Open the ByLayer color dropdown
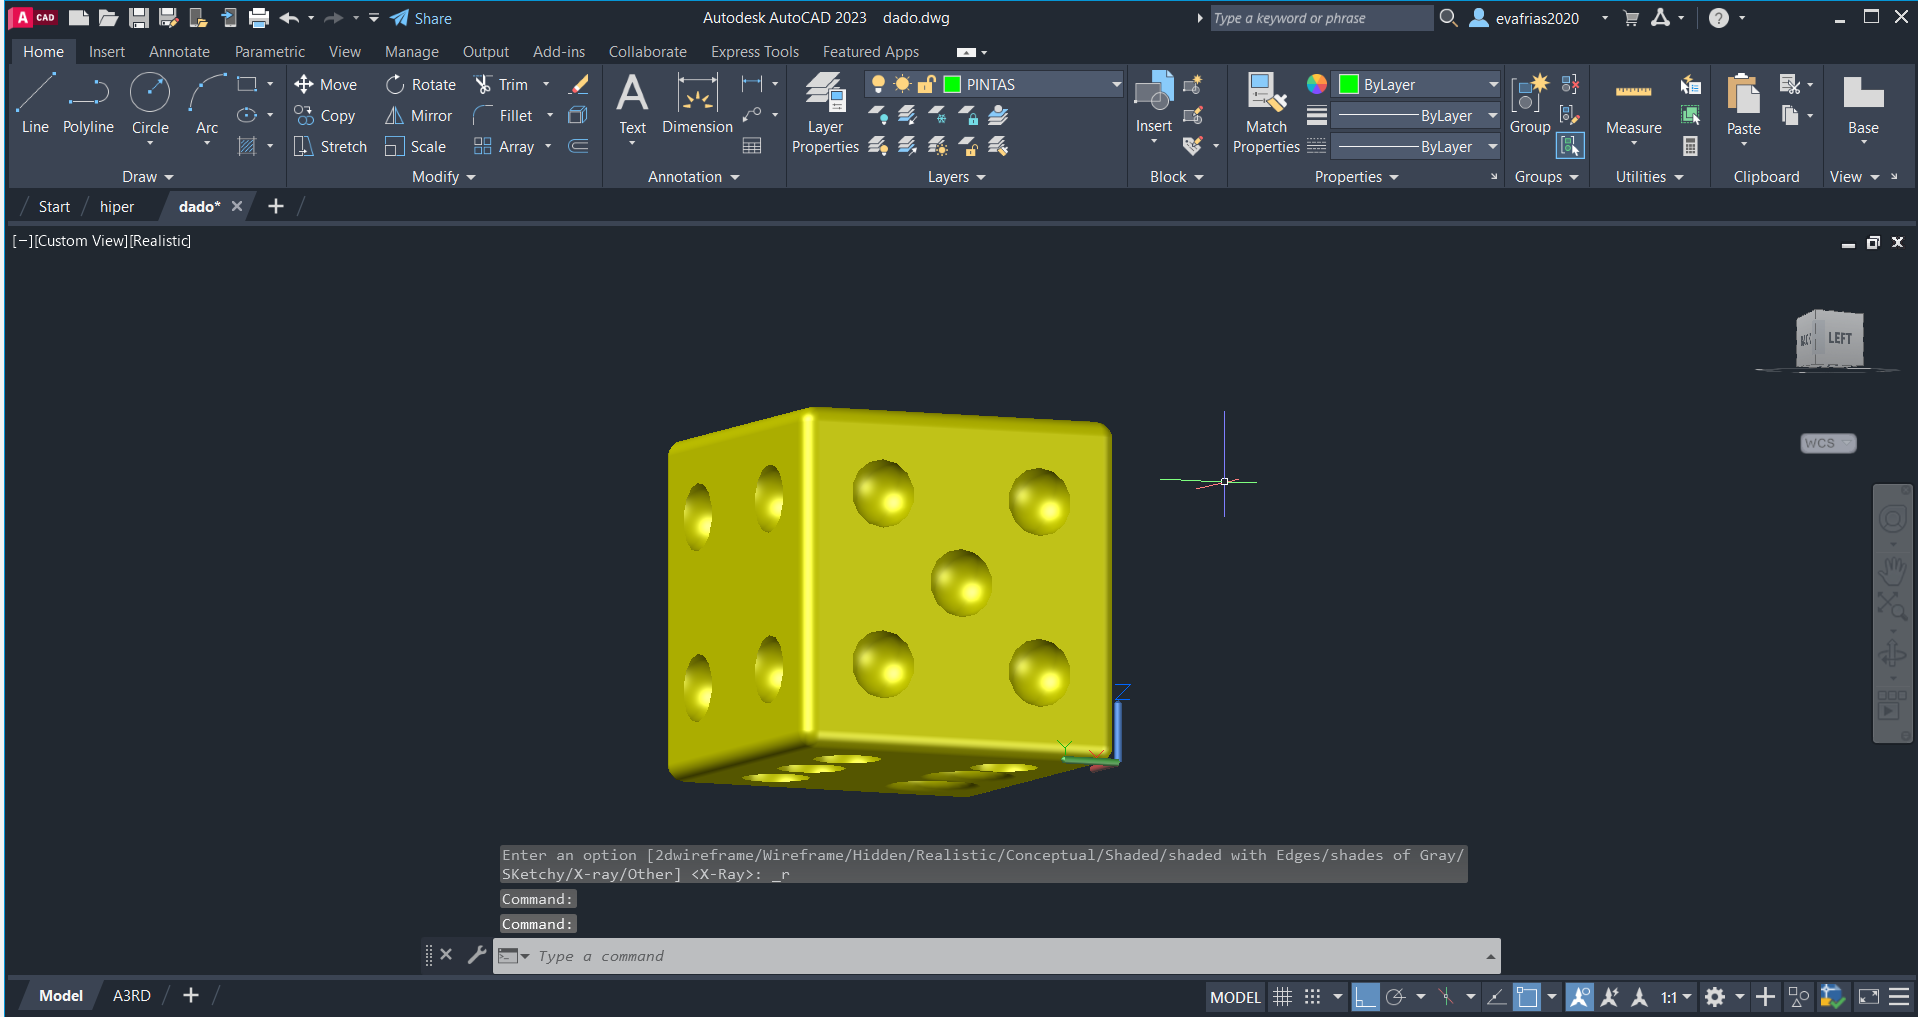The width and height of the screenshot is (1918, 1017). [x=1492, y=85]
